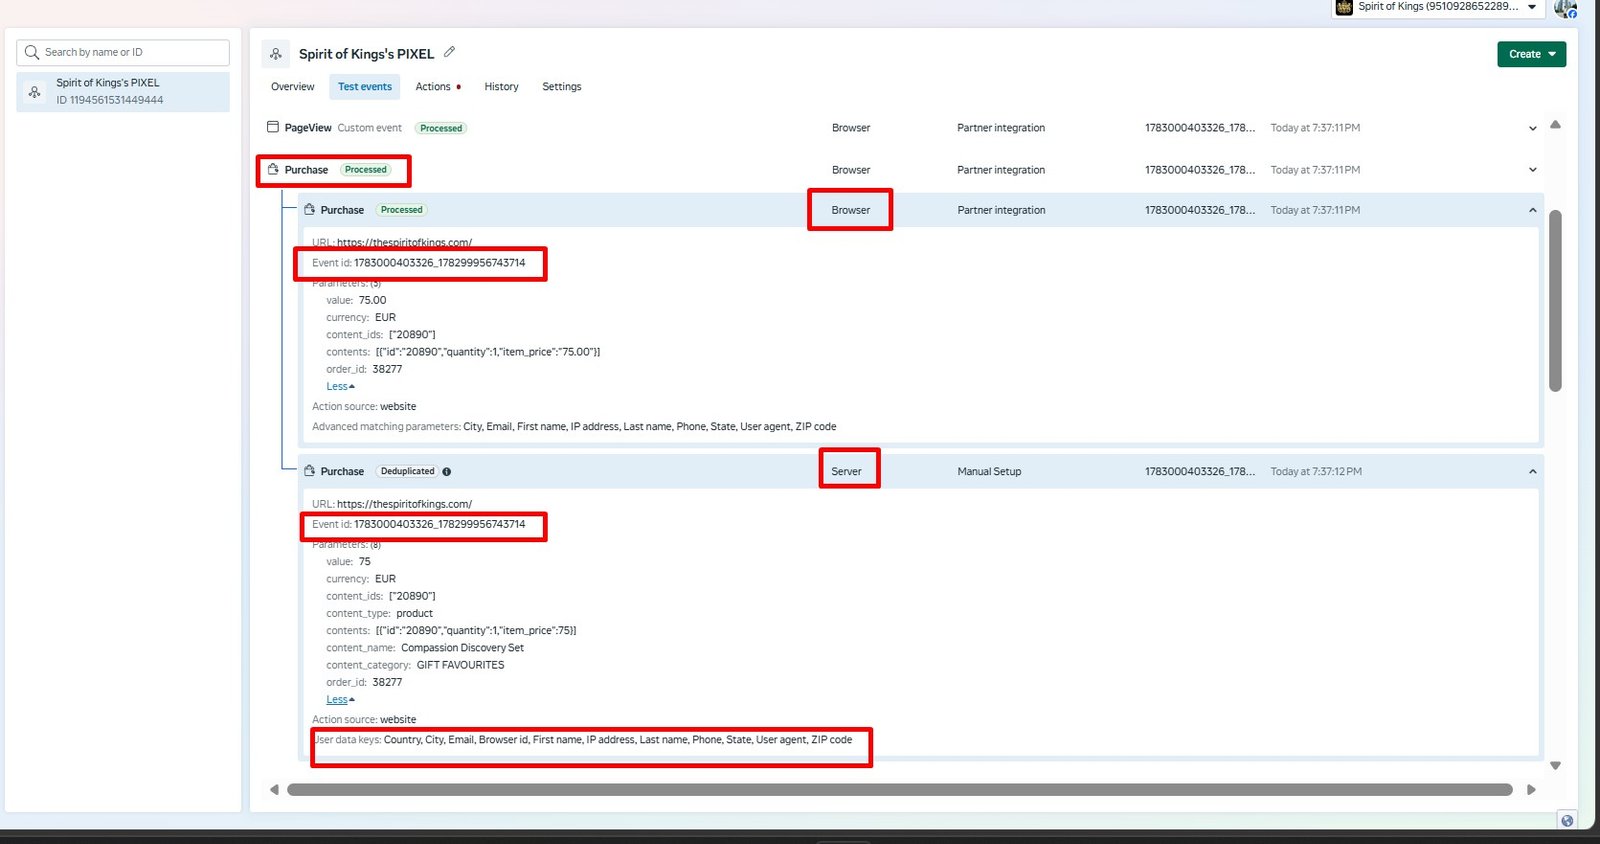1600x844 pixels.
Task: Click Today at 7:37:12 PM timestamp
Action: [x=1316, y=471]
